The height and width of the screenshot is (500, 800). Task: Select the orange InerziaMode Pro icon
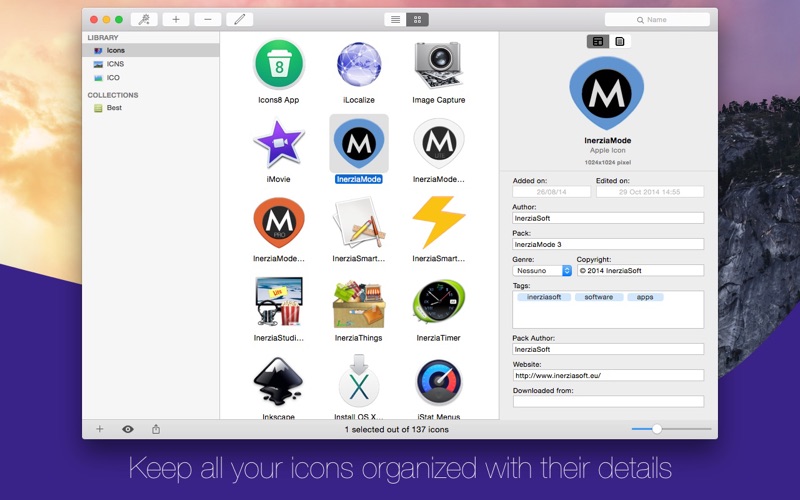(x=279, y=223)
